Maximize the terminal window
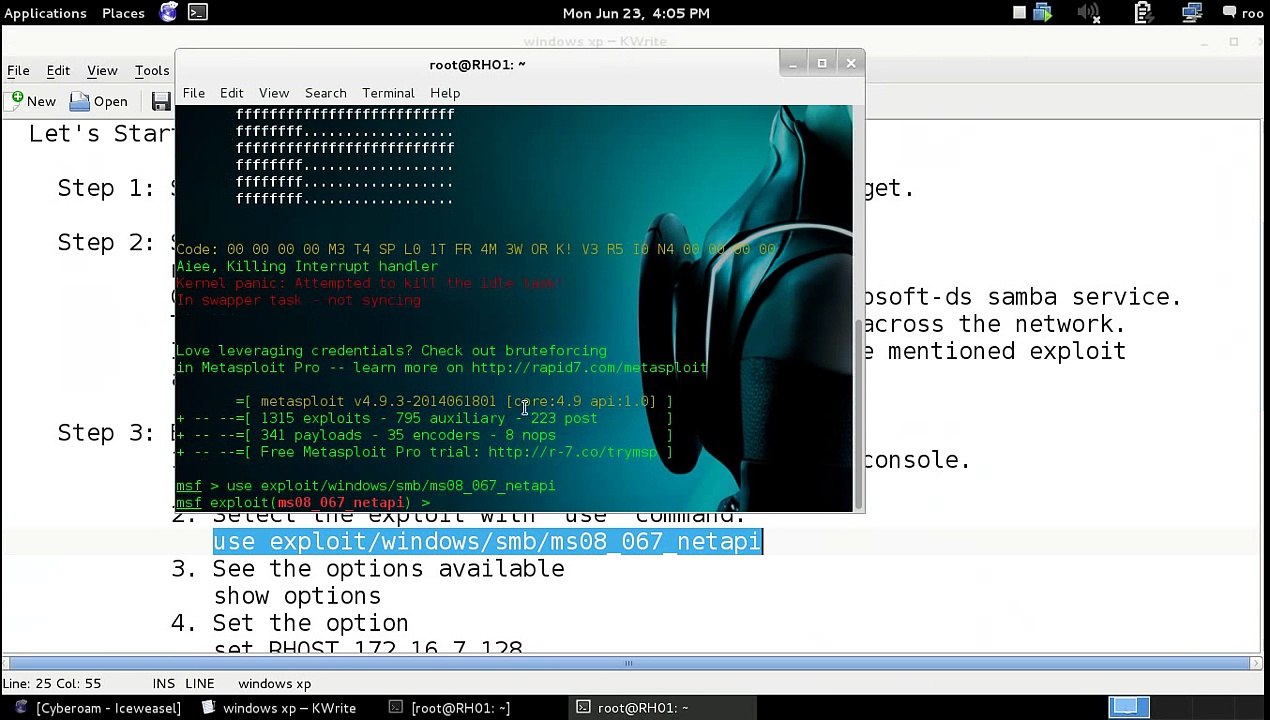The height and width of the screenshot is (720, 1270). point(821,64)
